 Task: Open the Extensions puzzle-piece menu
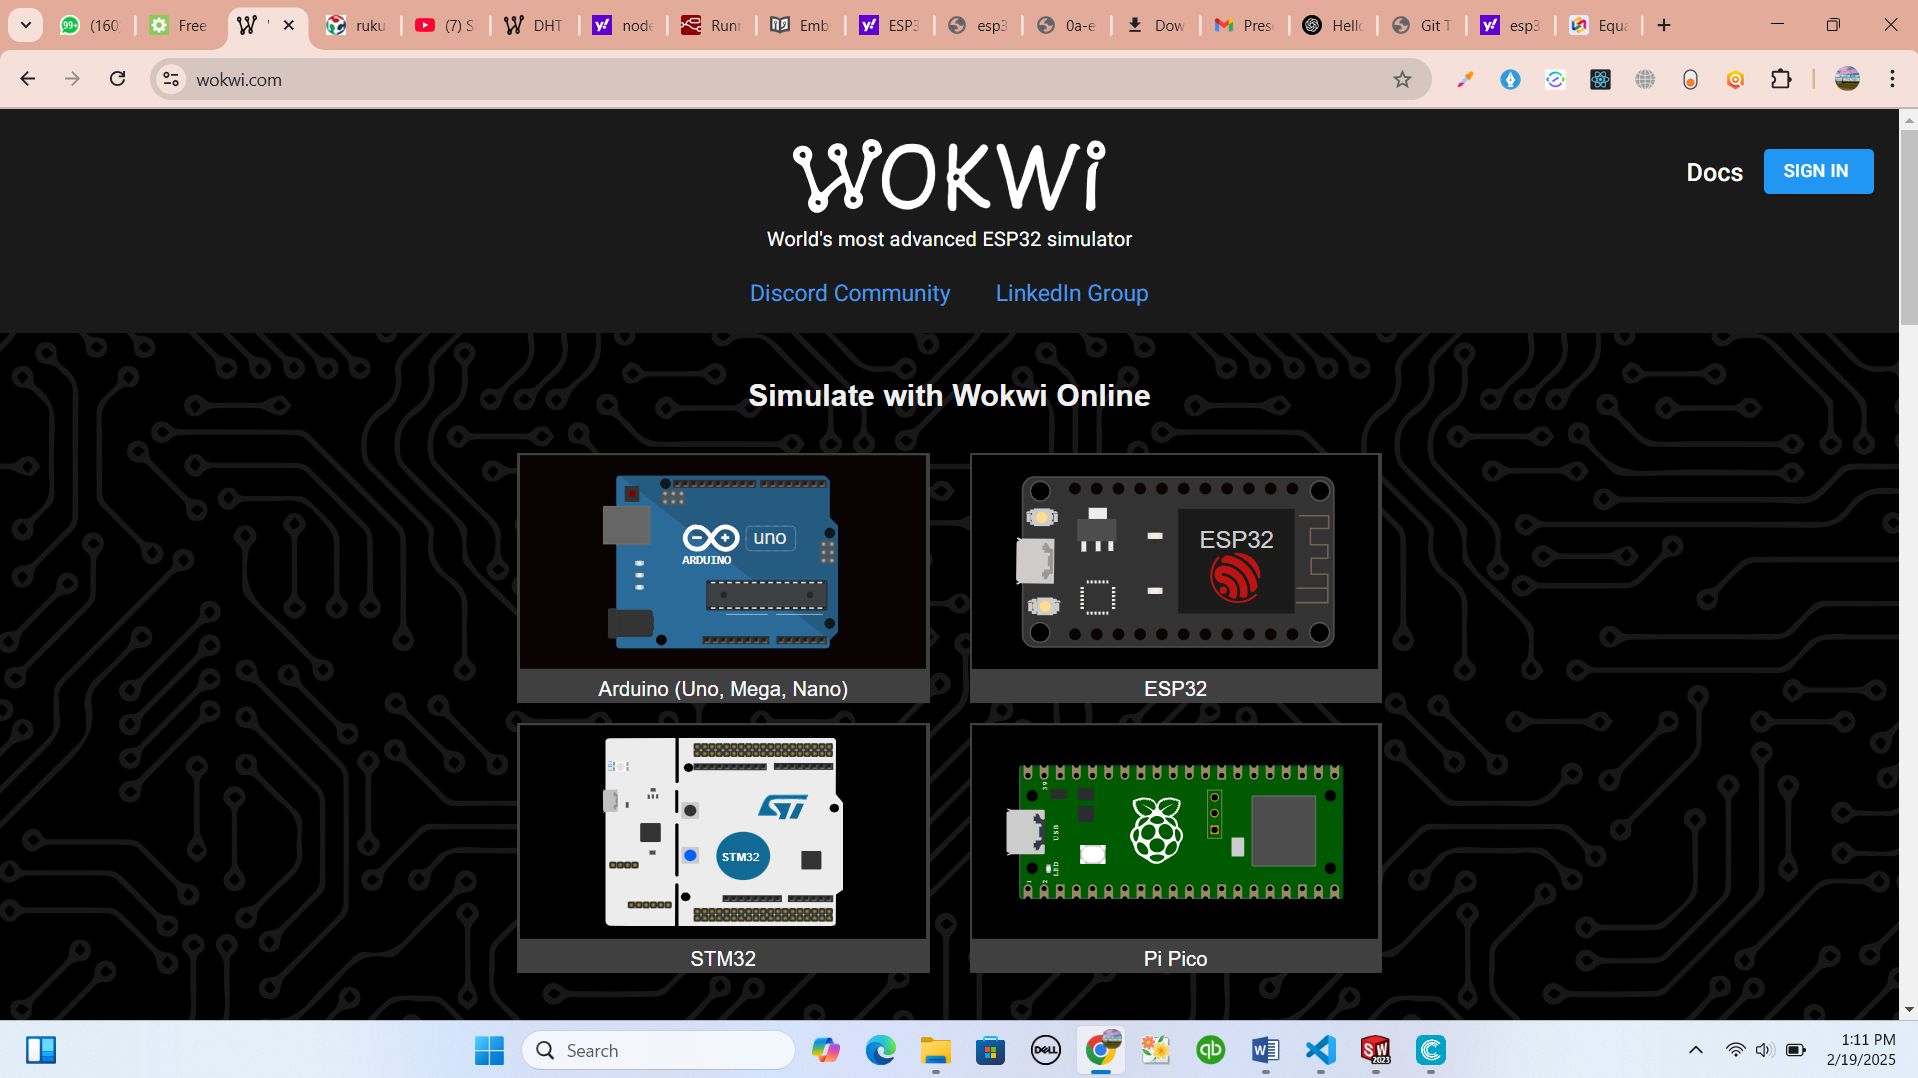coord(1781,79)
